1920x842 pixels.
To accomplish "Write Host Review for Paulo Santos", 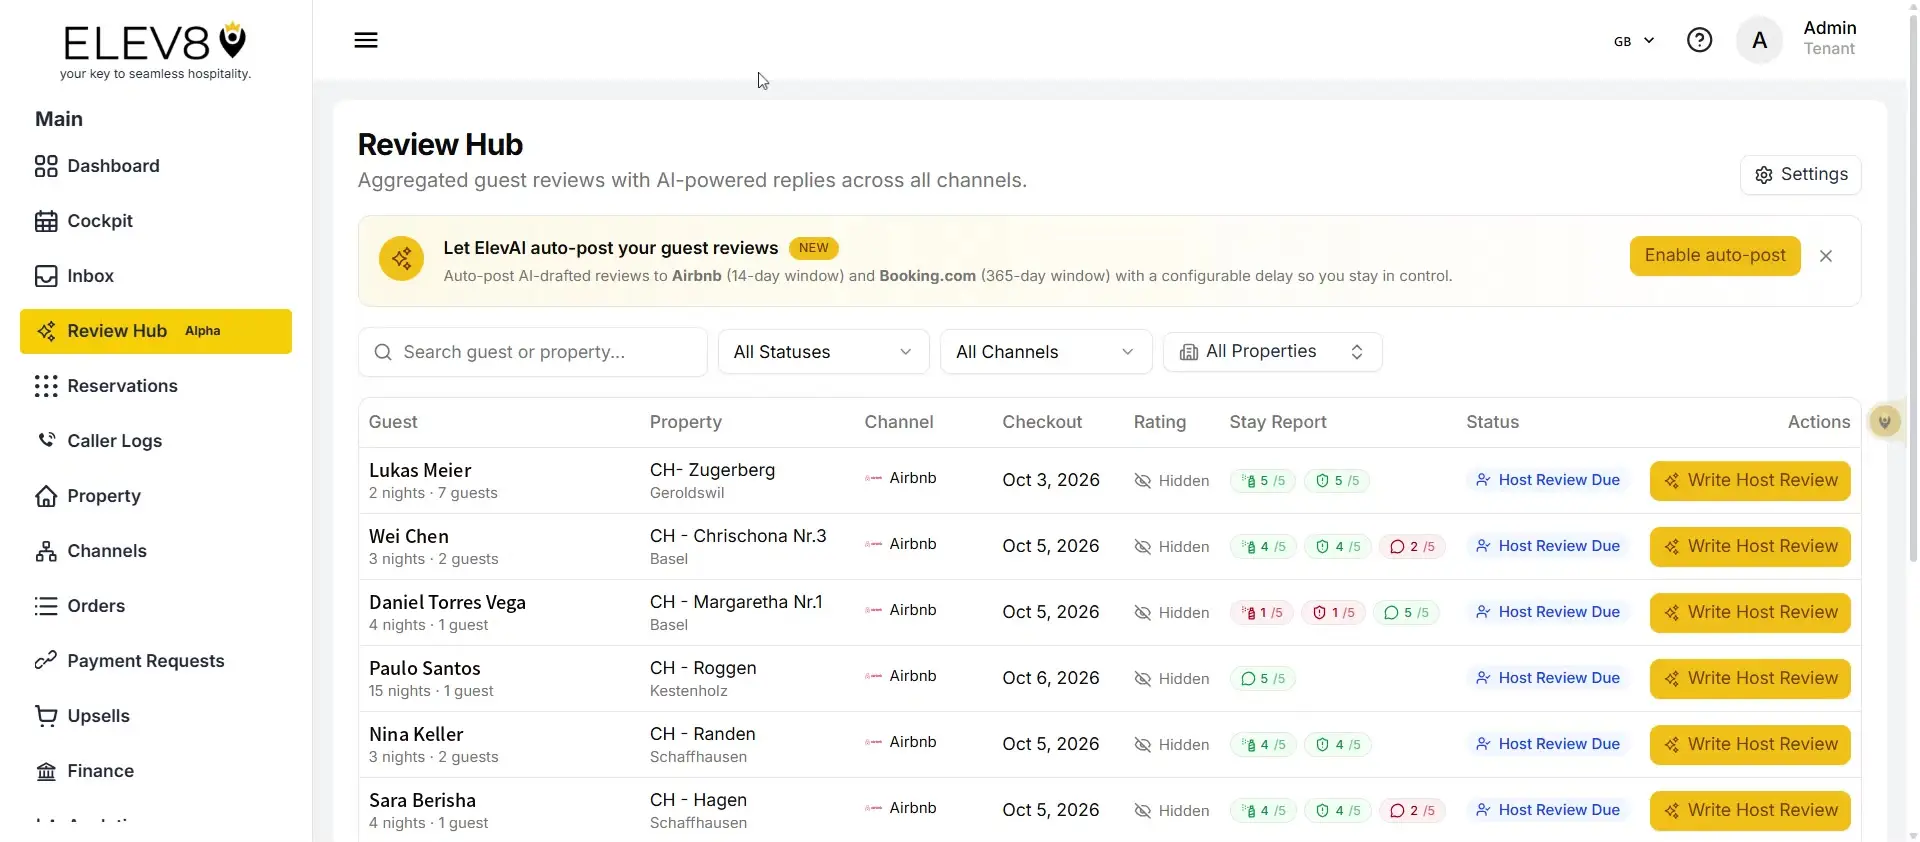I will (1750, 679).
